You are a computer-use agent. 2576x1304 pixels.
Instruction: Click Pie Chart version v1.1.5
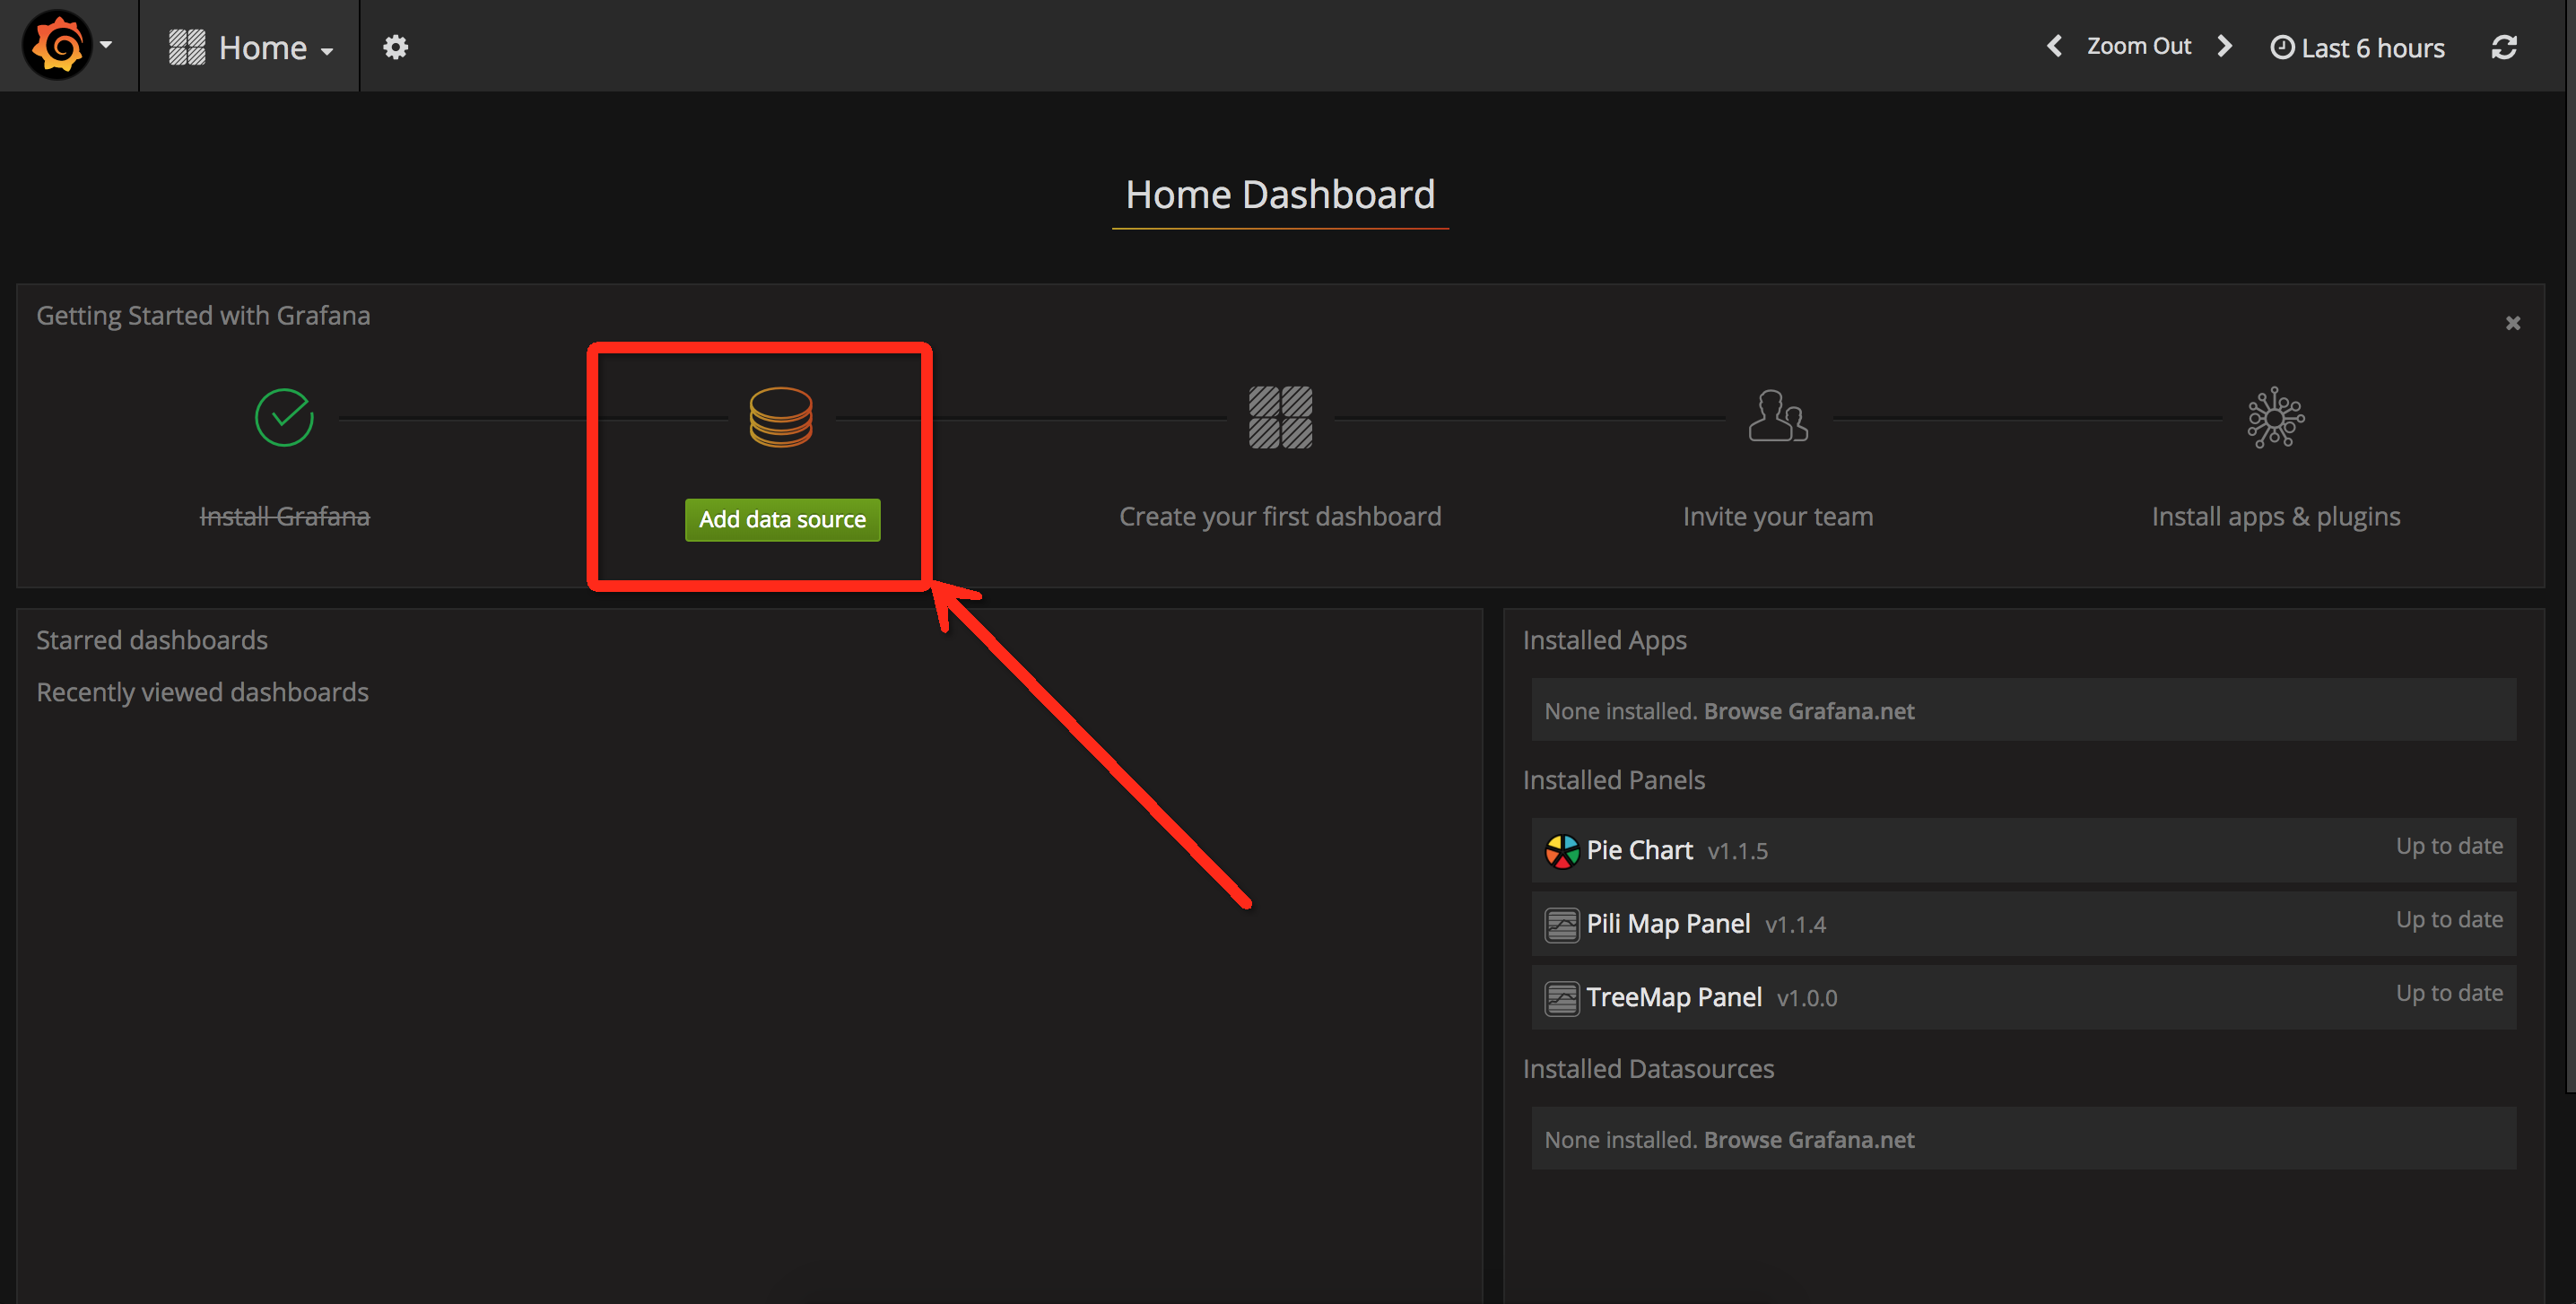pos(1737,852)
